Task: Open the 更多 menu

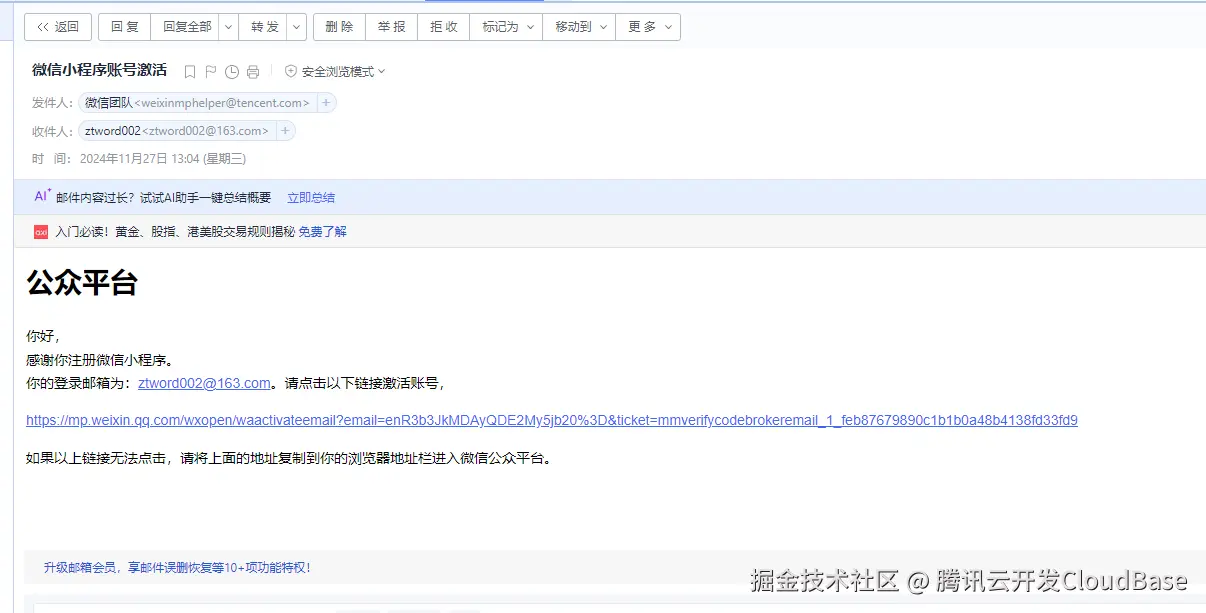Action: point(649,27)
